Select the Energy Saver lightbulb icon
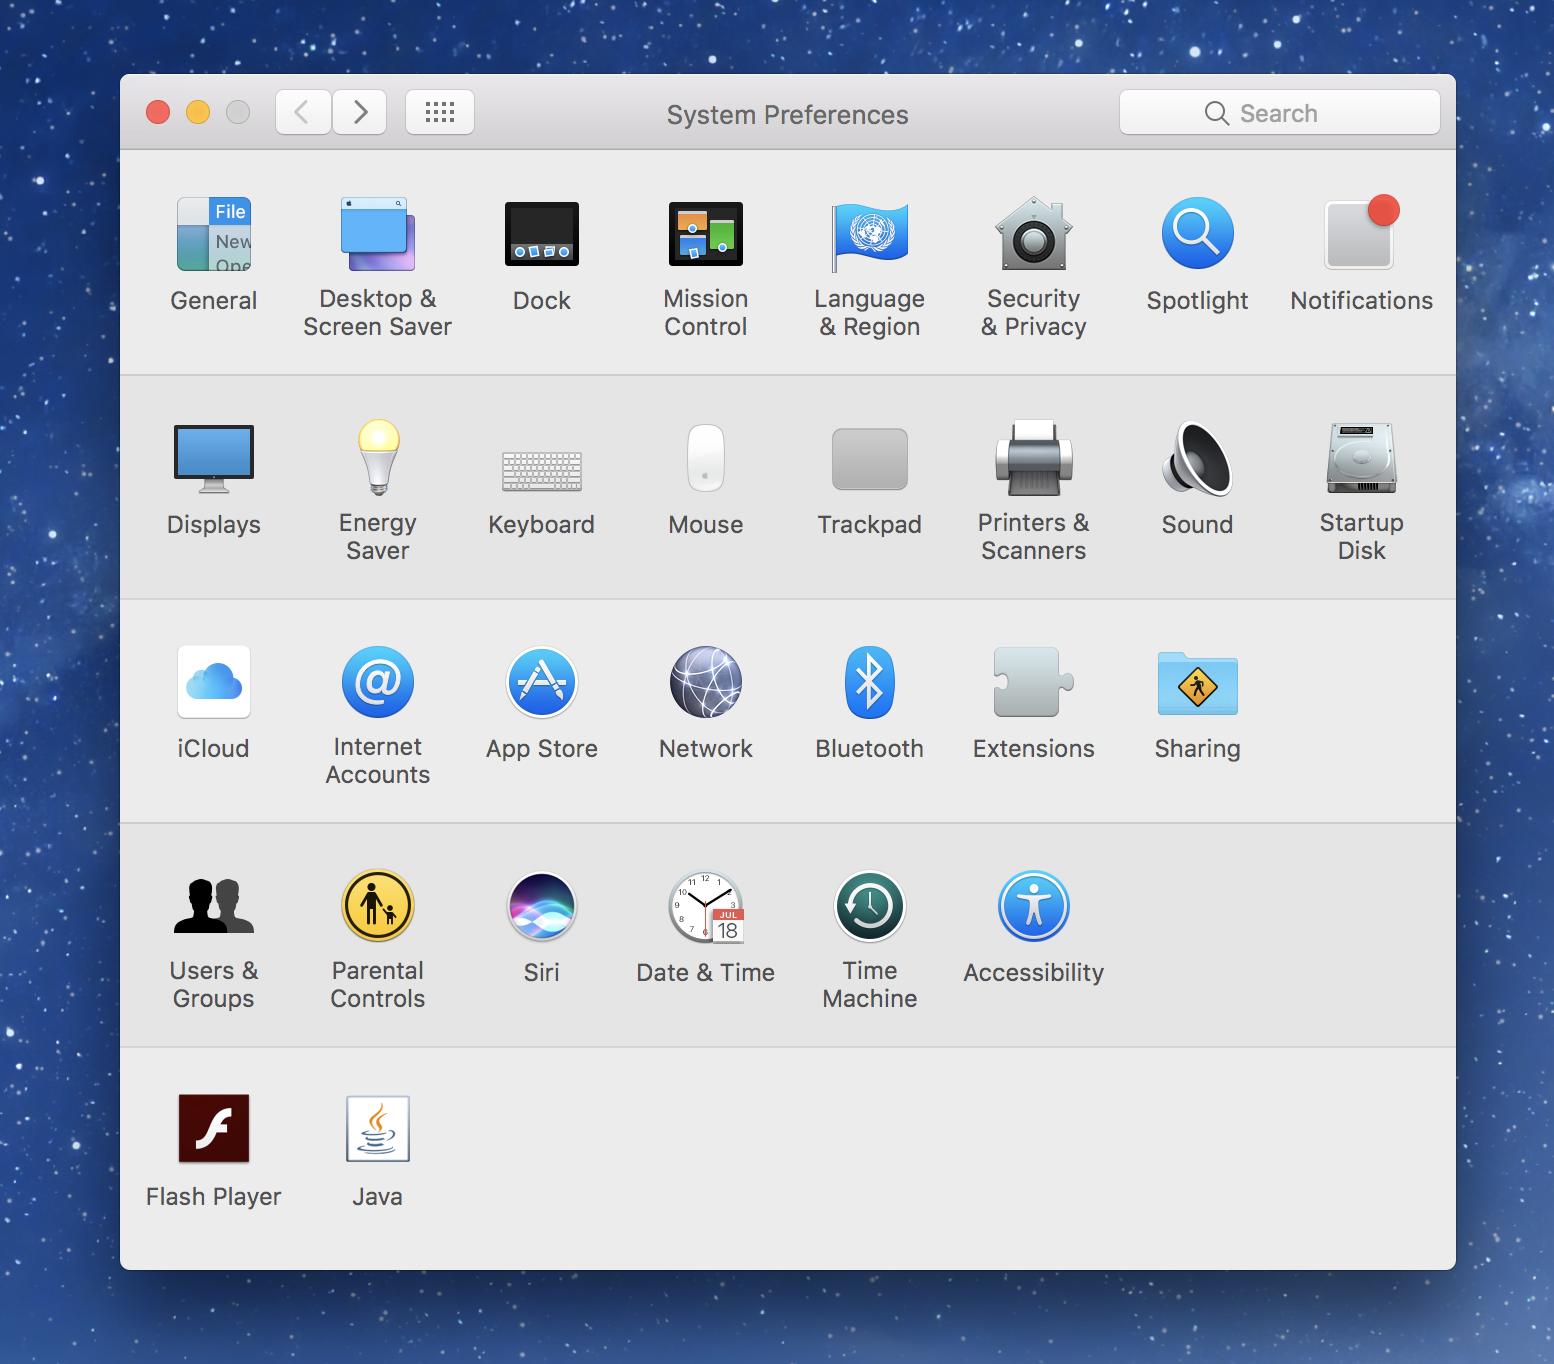Image resolution: width=1554 pixels, height=1364 pixels. pos(378,458)
